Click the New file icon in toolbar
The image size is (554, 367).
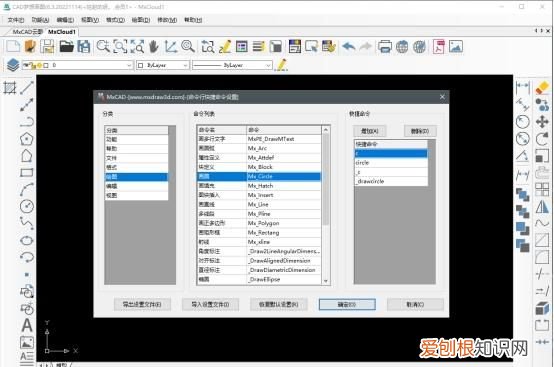click(x=13, y=46)
